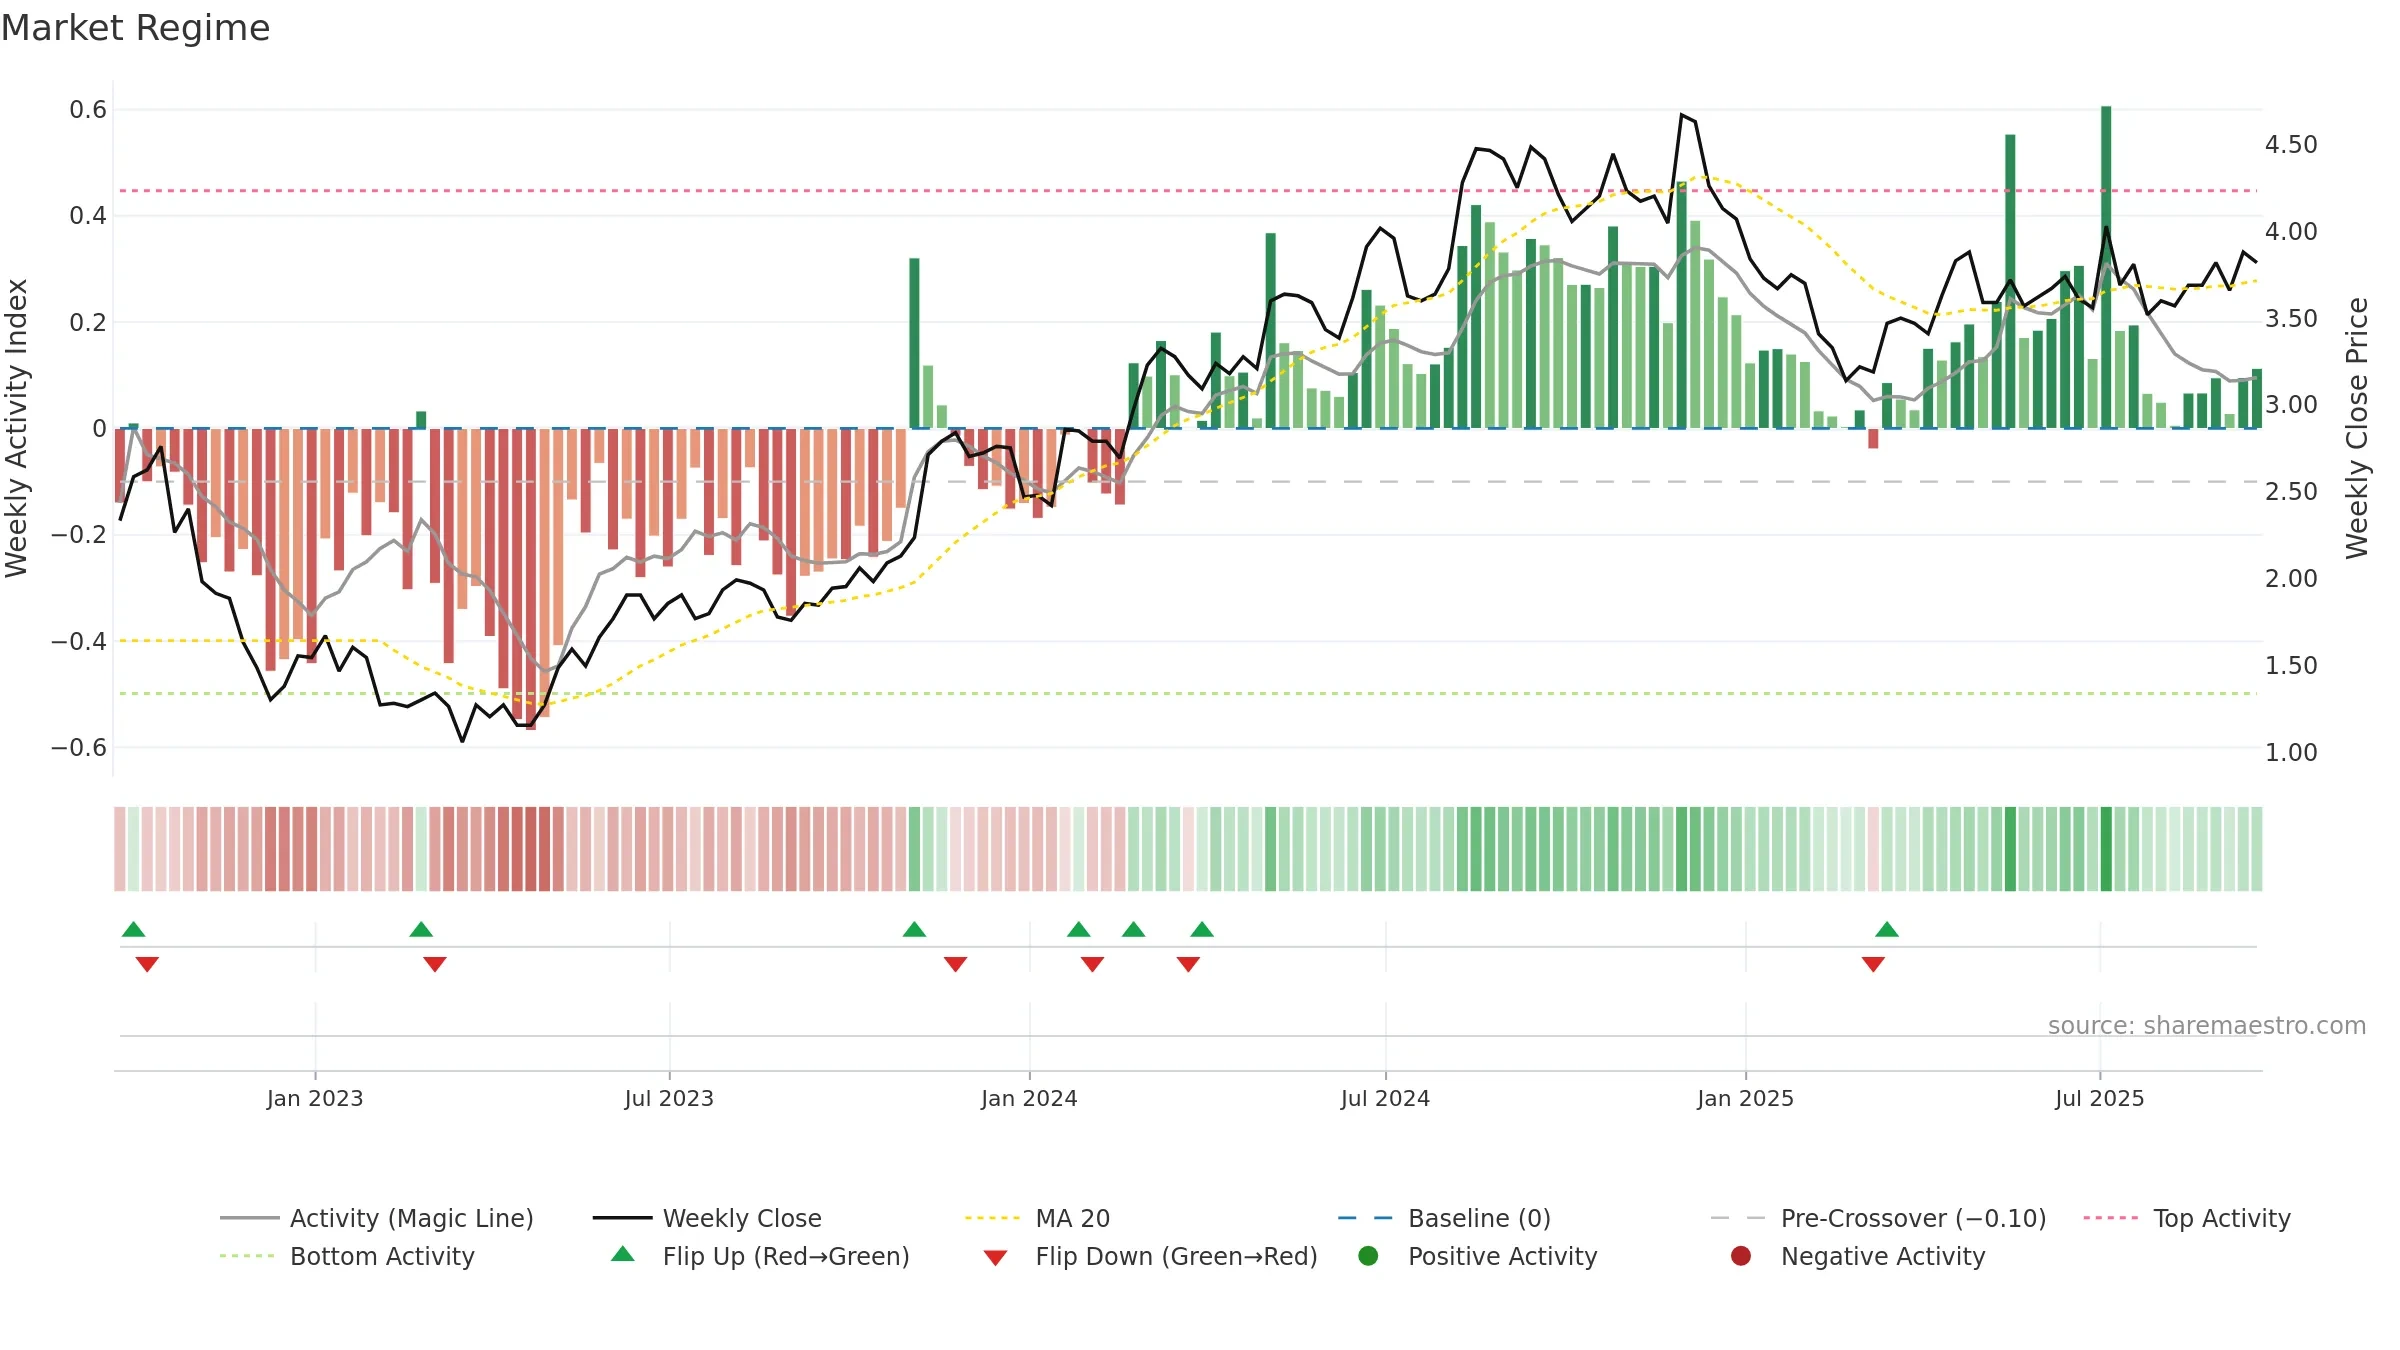Viewport: 2400px width, 1350px height.
Task: Toggle the Flip Down (Green→Red) legend entry
Action: click(x=1150, y=1256)
